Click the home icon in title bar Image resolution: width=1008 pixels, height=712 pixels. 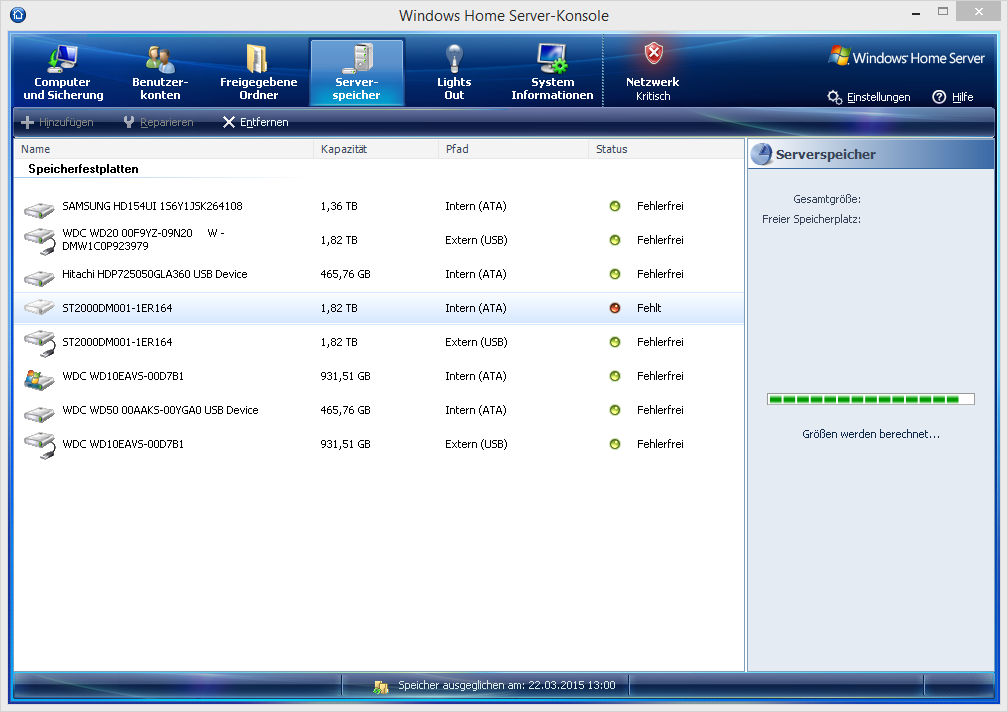click(x=18, y=14)
